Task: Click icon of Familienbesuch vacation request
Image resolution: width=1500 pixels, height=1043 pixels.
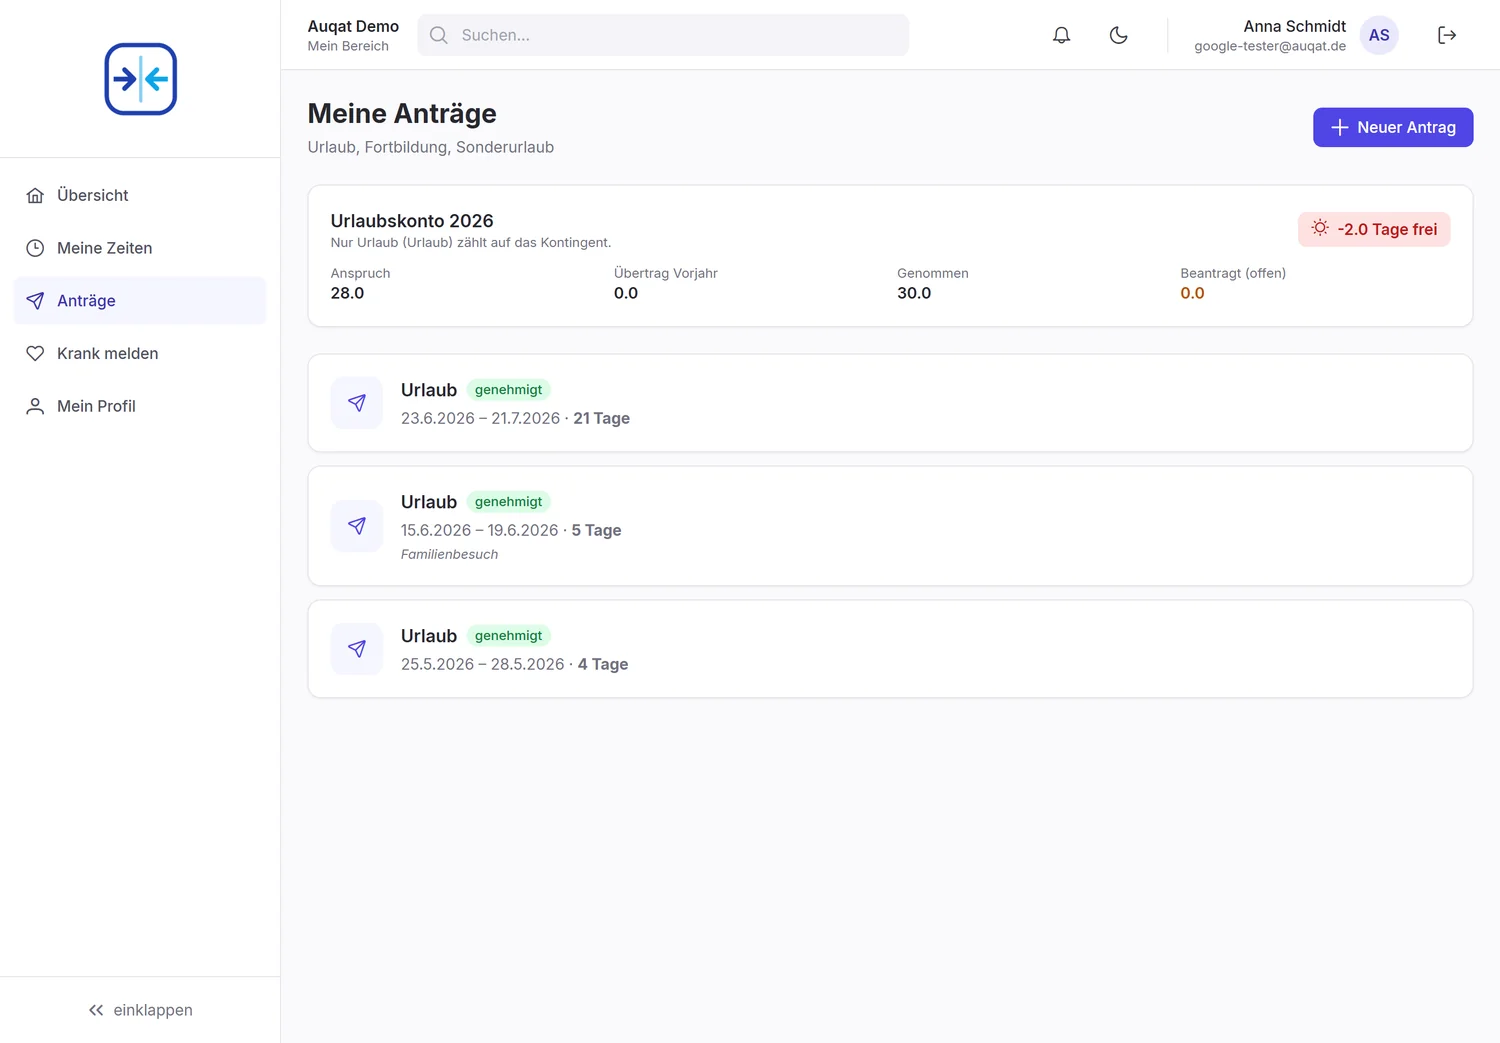Action: pyautogui.click(x=357, y=526)
